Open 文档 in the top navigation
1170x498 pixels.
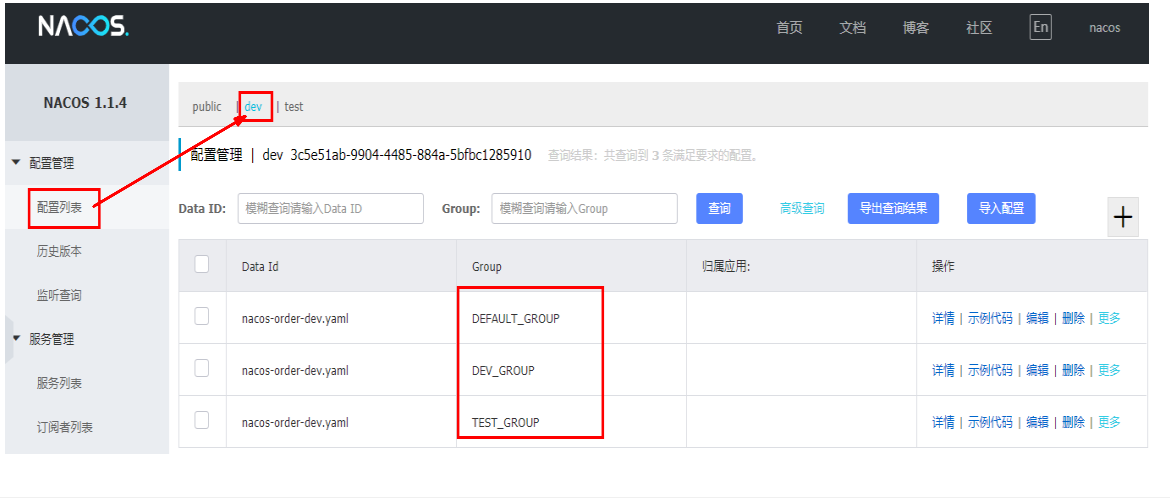coord(853,28)
